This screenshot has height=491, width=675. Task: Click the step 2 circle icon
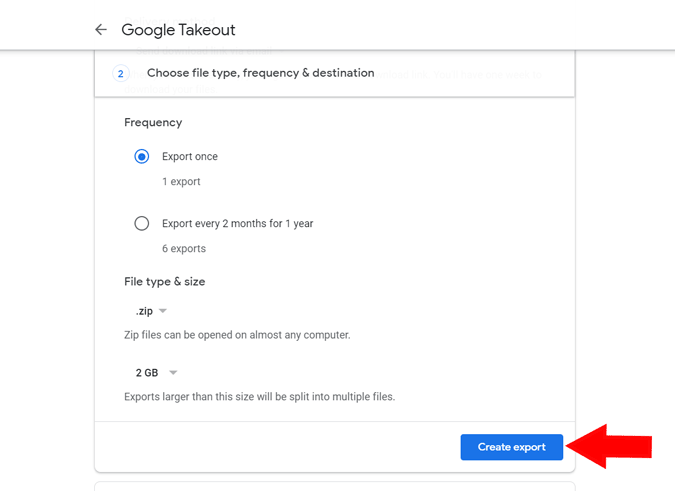pyautogui.click(x=121, y=74)
